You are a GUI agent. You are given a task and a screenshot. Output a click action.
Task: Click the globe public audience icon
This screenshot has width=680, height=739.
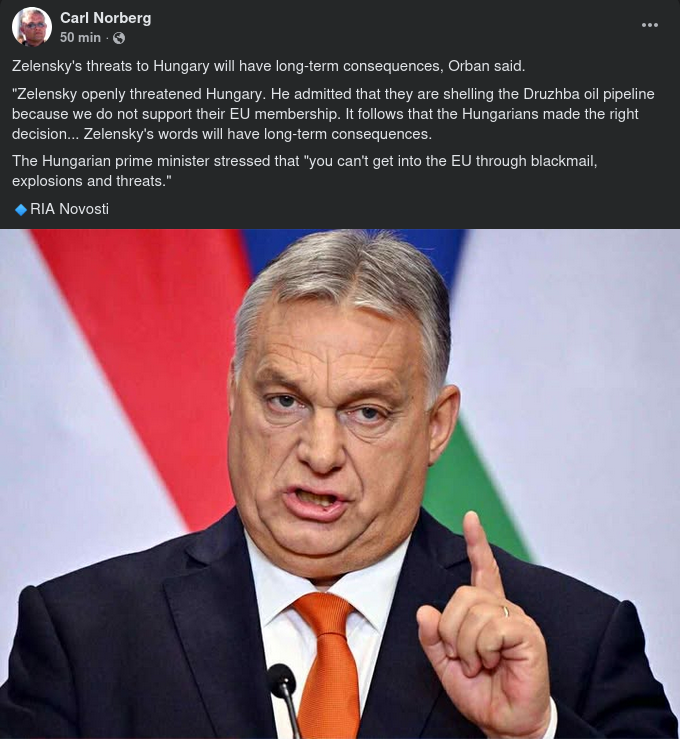119,38
